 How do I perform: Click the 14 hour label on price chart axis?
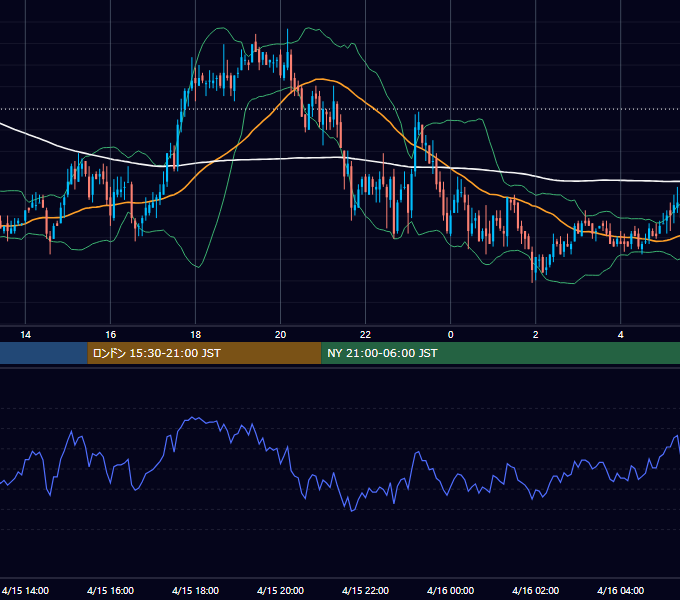(x=26, y=335)
